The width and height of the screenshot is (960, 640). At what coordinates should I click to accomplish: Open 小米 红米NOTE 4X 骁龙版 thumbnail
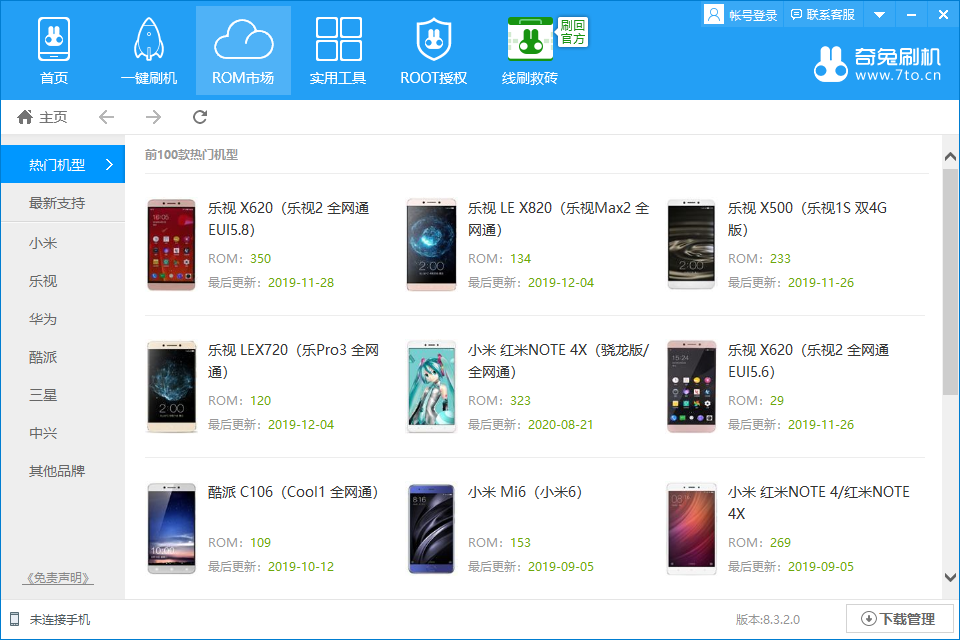[x=432, y=386]
